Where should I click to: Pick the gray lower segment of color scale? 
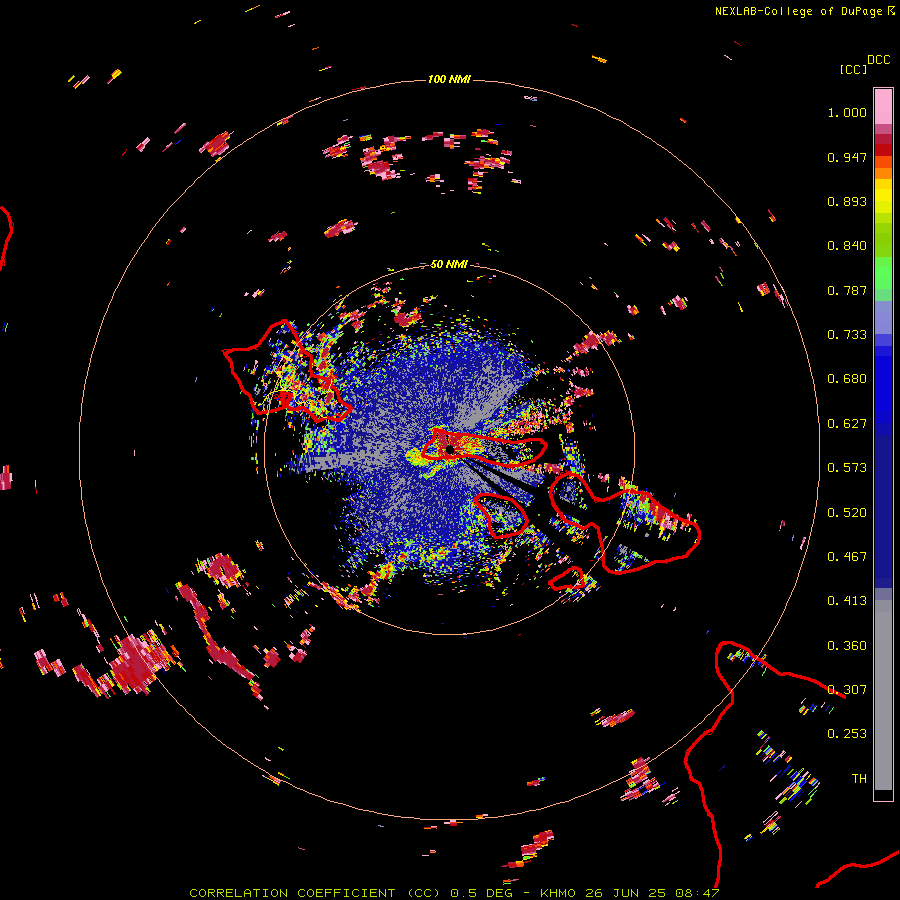click(883, 695)
